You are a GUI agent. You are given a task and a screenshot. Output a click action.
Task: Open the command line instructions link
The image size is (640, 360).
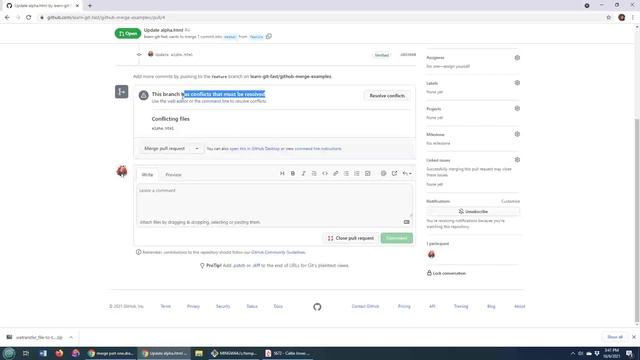coord(318,149)
